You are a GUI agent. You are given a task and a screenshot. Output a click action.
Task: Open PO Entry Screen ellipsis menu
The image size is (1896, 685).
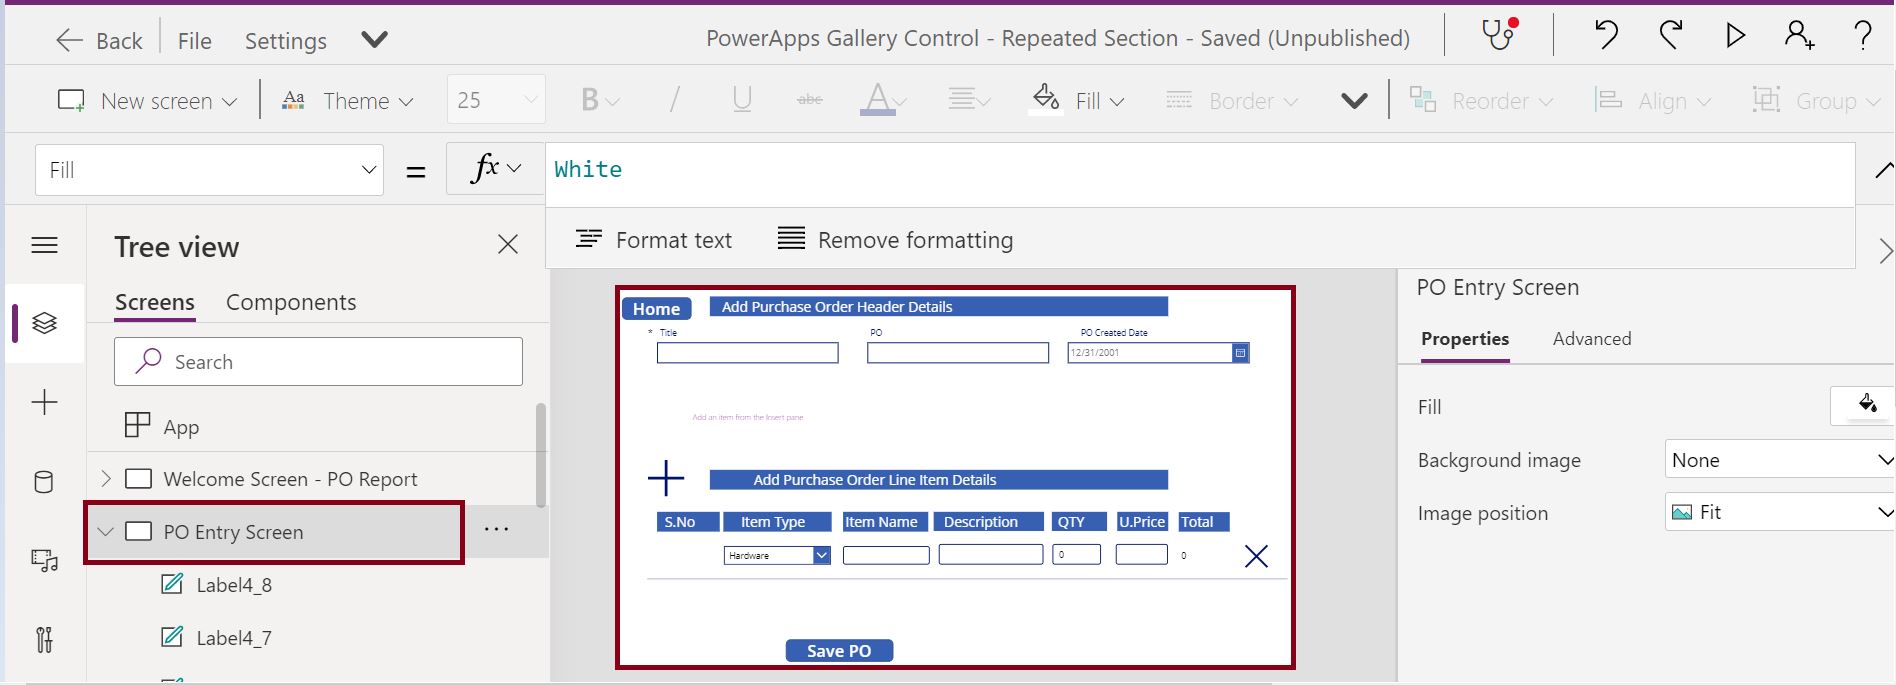[497, 530]
